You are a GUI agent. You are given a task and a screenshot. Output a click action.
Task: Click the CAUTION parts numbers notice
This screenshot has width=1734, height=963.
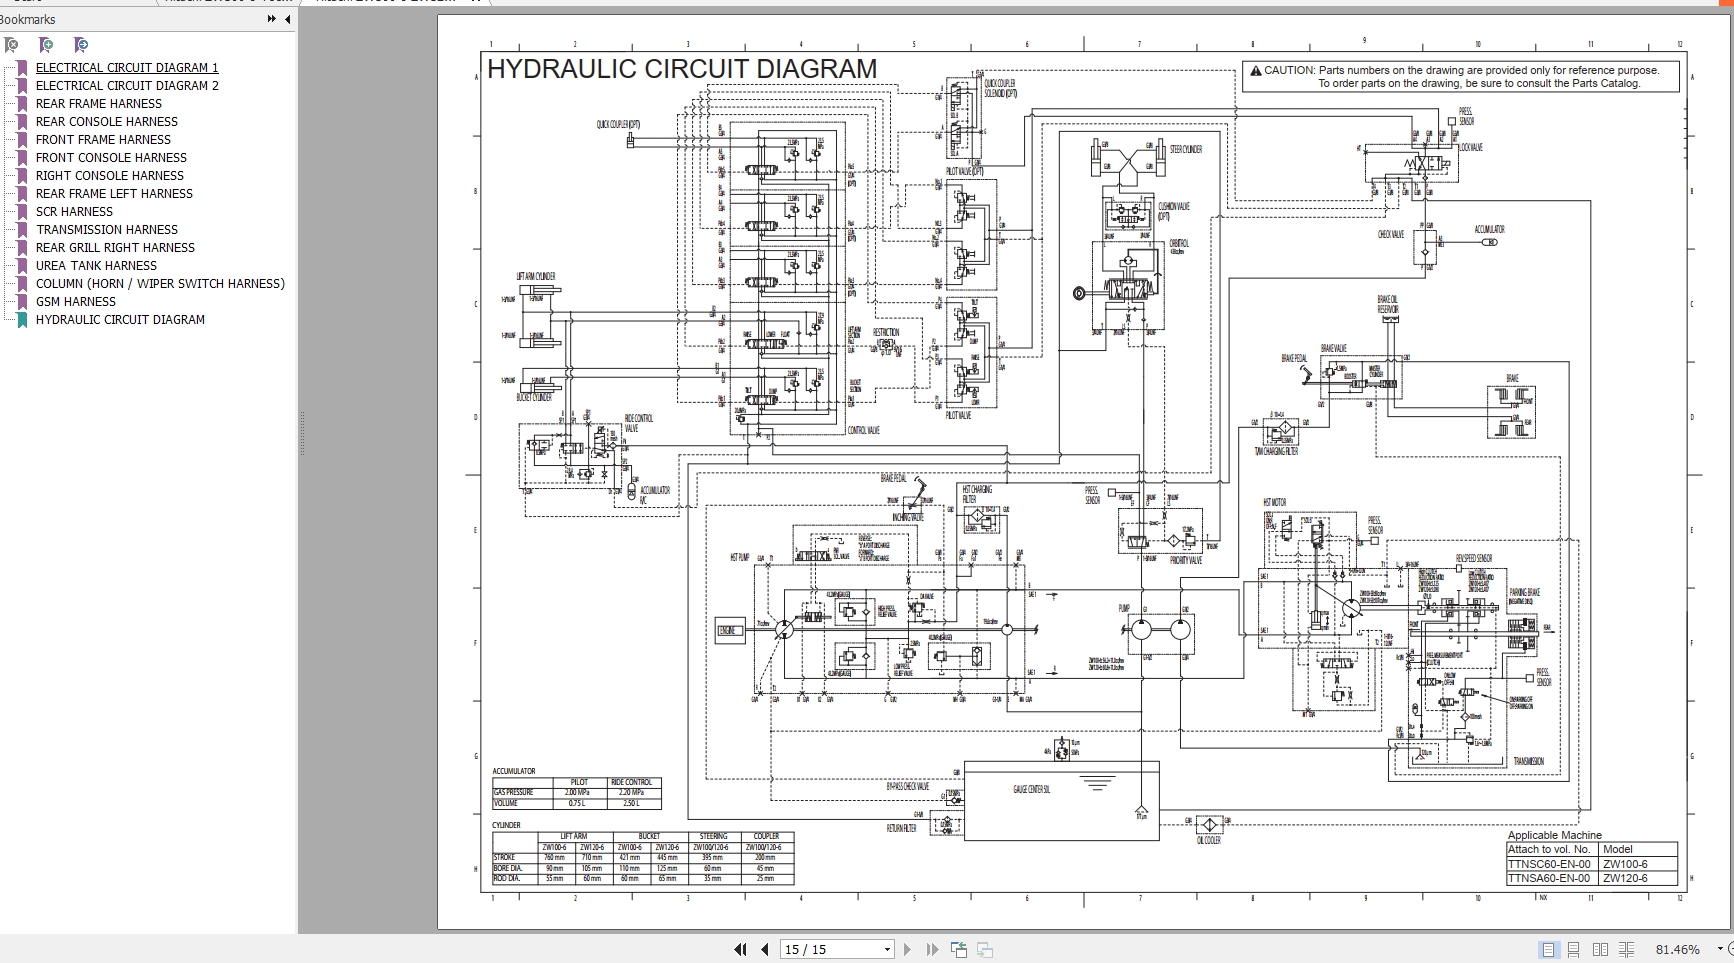click(1463, 77)
